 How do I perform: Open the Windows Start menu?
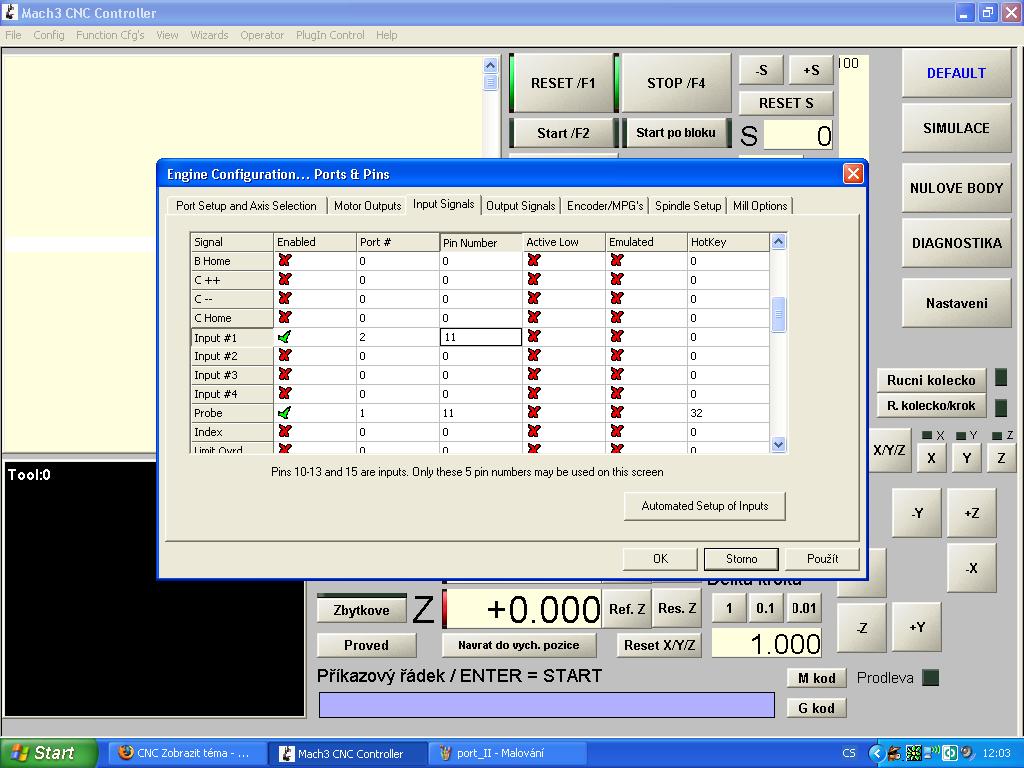(48, 753)
